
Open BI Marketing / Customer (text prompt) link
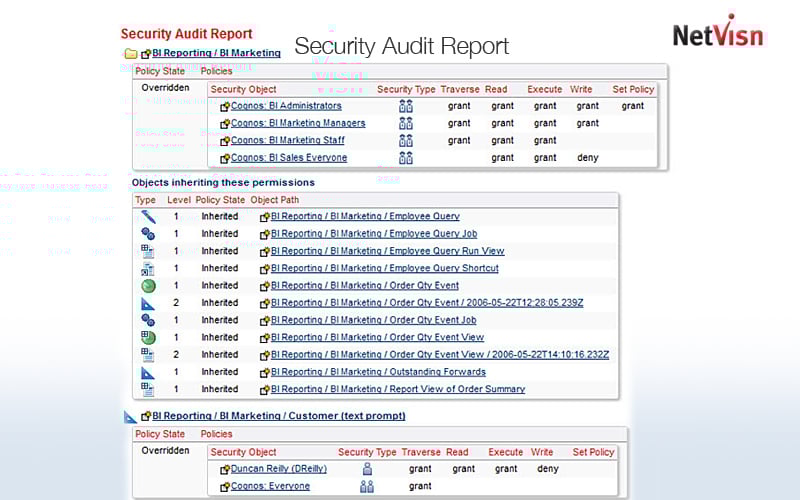pos(279,416)
